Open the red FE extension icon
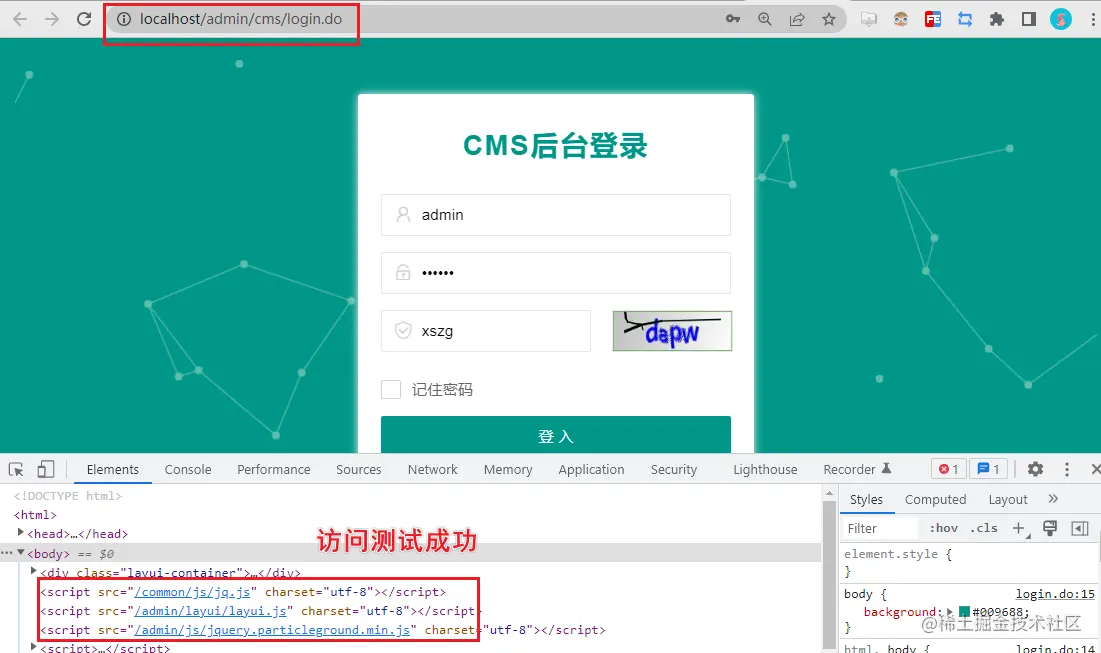This screenshot has height=653, width=1101. coord(932,20)
